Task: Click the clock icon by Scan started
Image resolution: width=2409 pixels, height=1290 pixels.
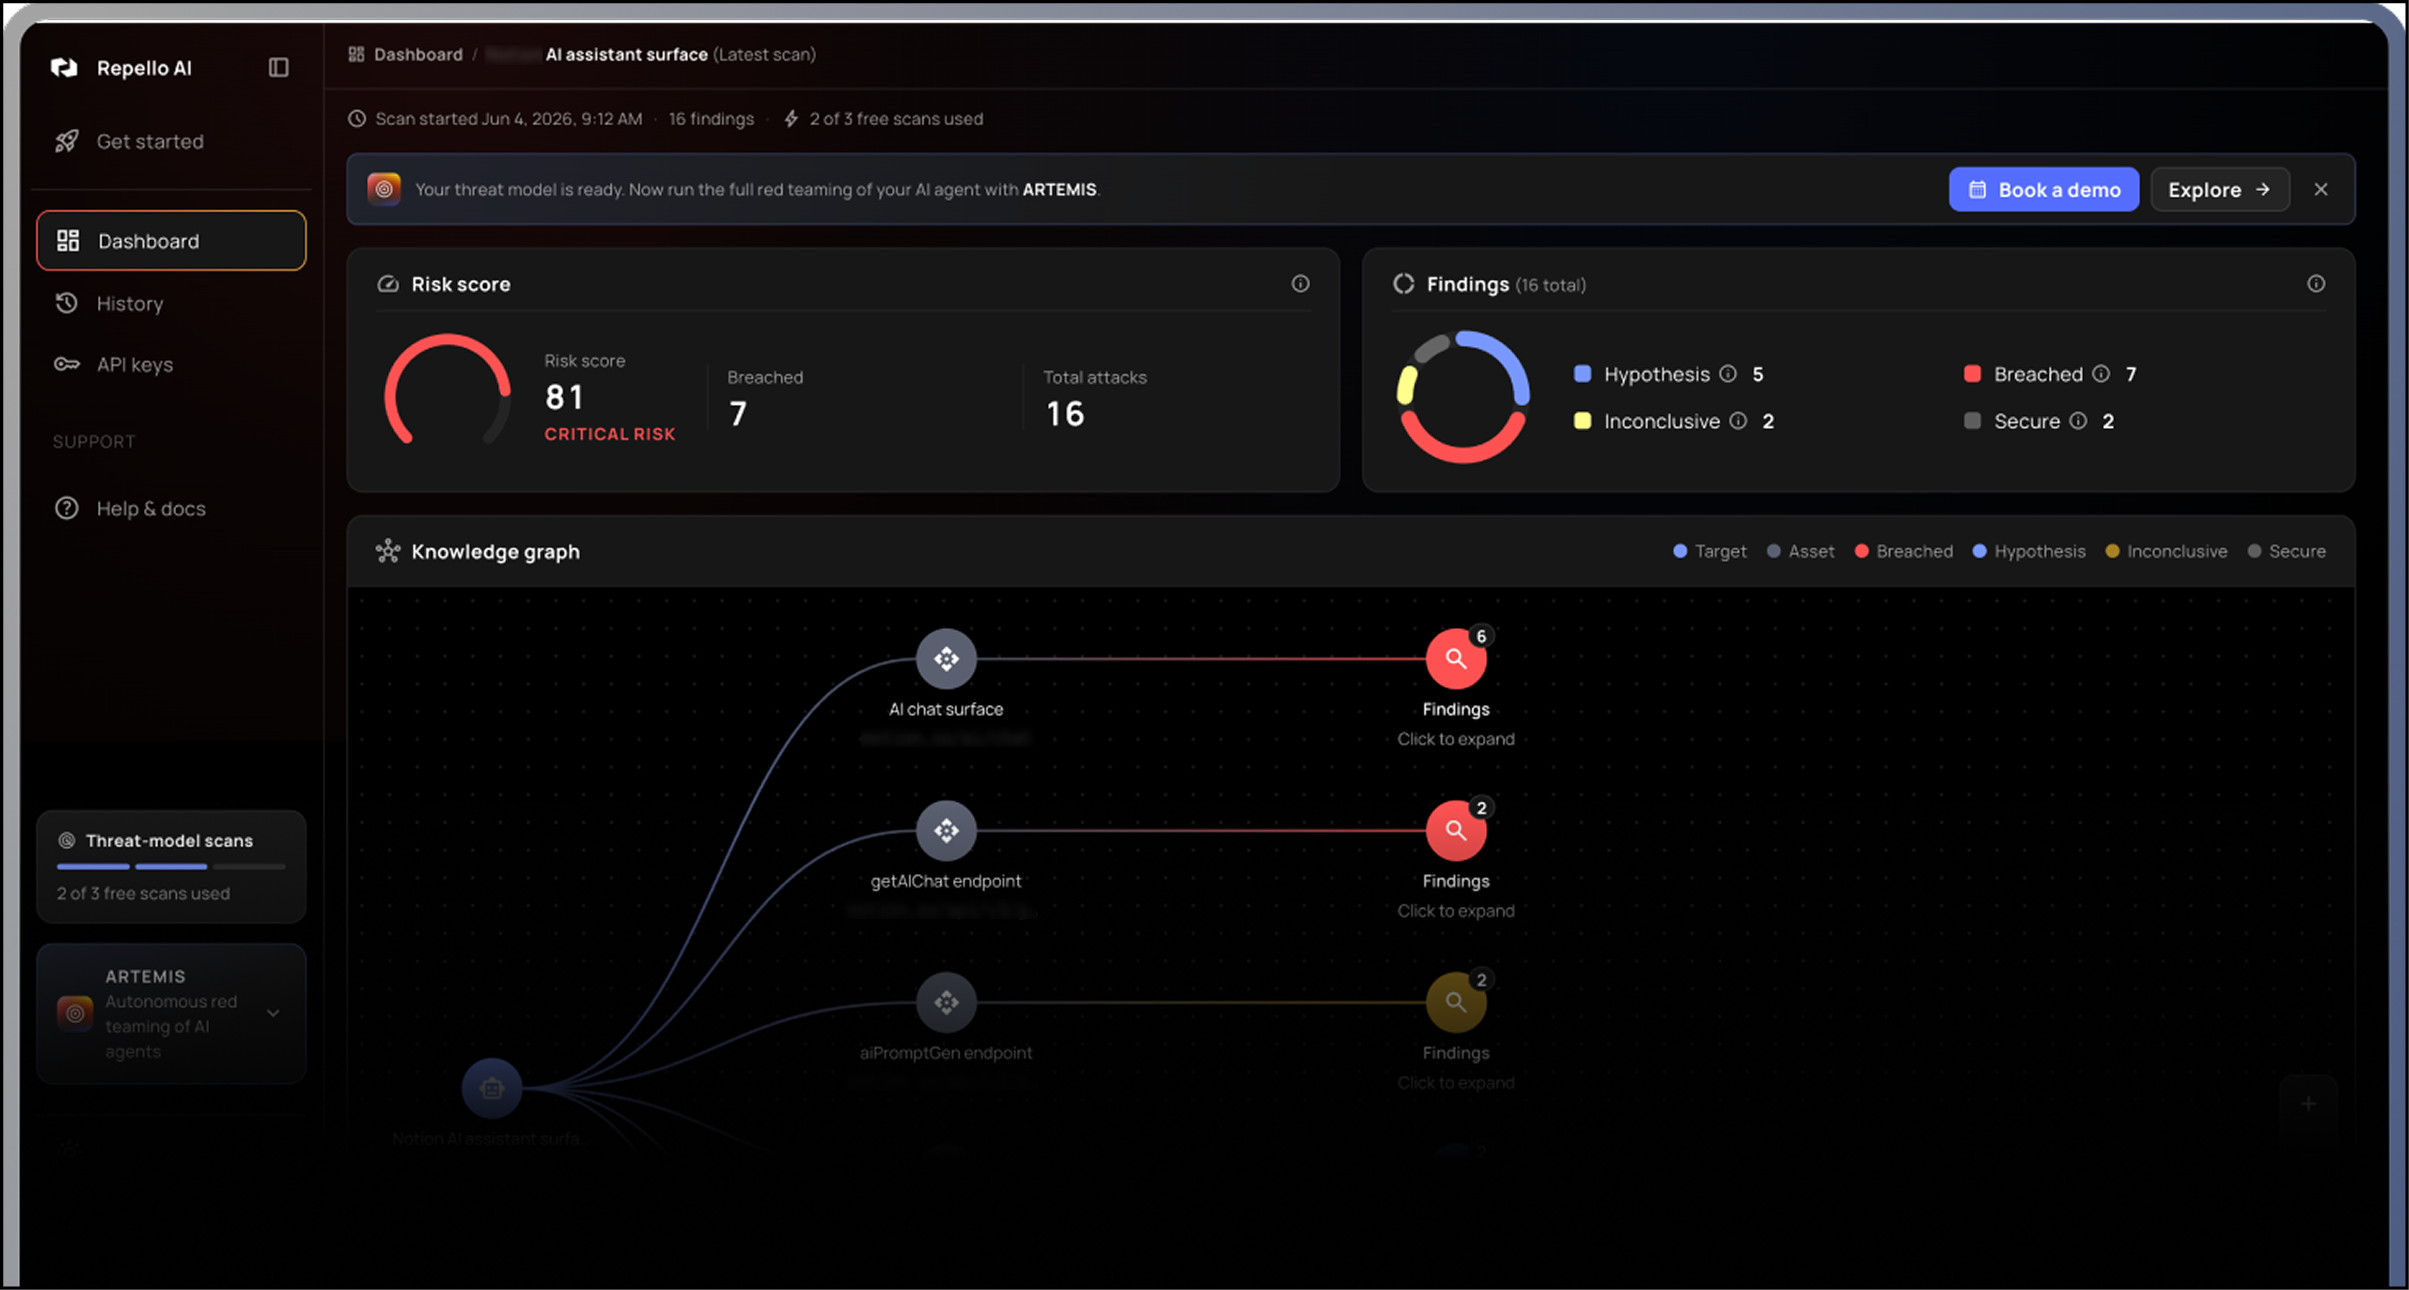Action: [357, 118]
